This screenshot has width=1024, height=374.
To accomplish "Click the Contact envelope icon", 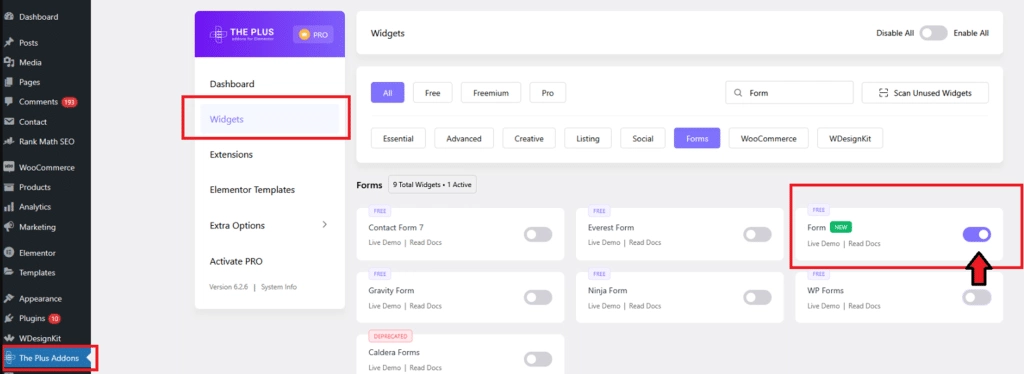I will click(9, 121).
